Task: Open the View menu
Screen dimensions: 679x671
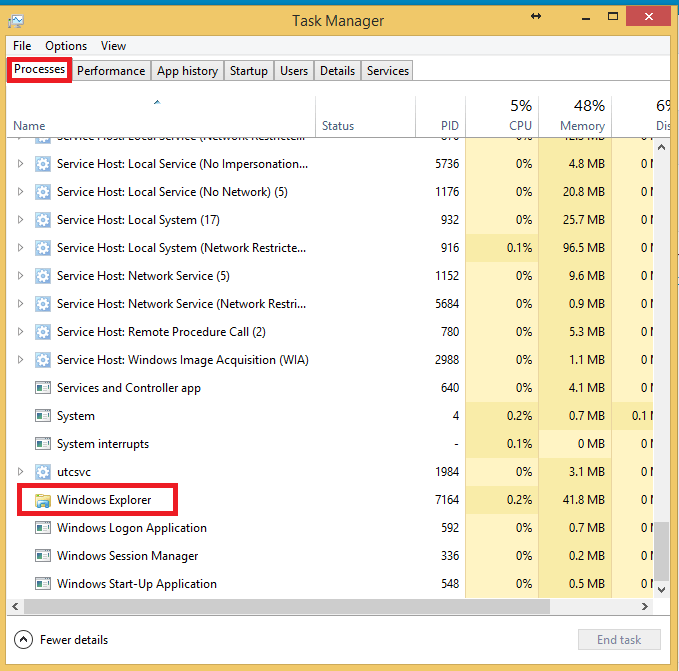Action: (113, 46)
